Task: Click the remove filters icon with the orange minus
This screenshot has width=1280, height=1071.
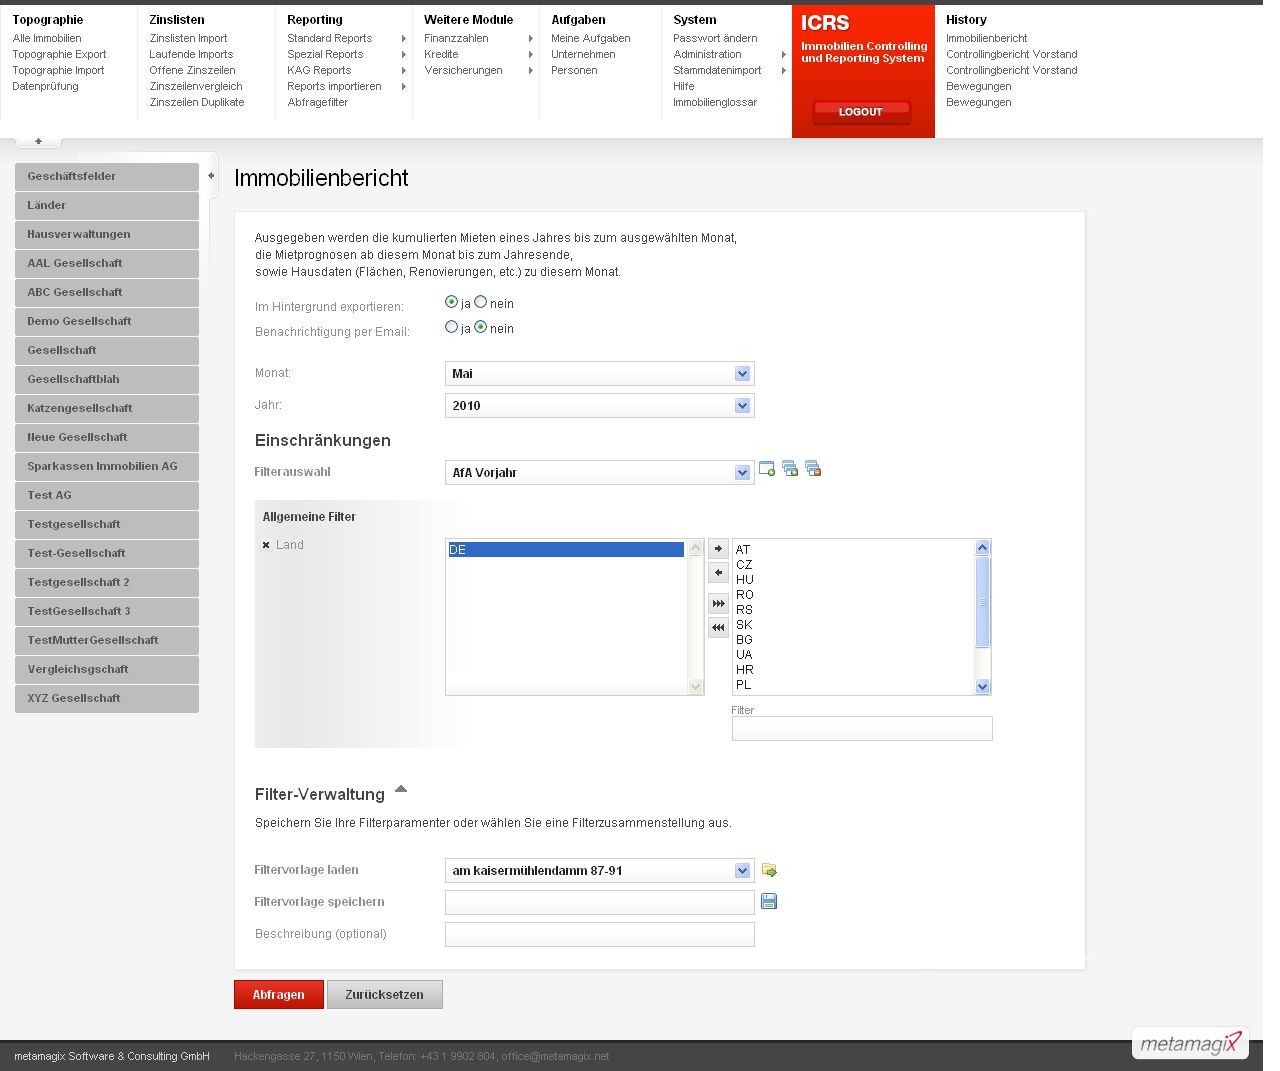Action: [x=813, y=469]
